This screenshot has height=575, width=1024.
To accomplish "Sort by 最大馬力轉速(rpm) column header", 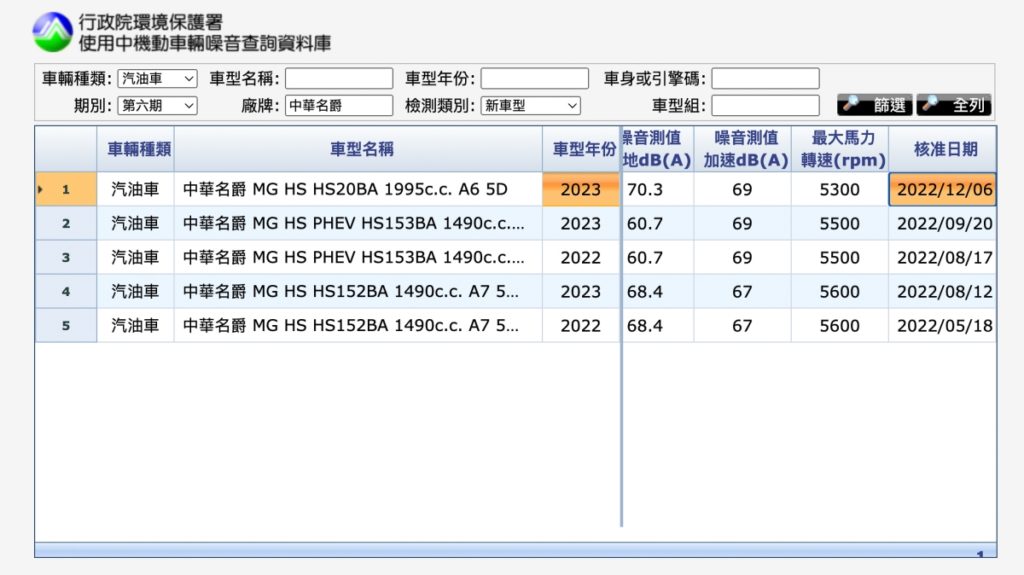I will pyautogui.click(x=840, y=149).
